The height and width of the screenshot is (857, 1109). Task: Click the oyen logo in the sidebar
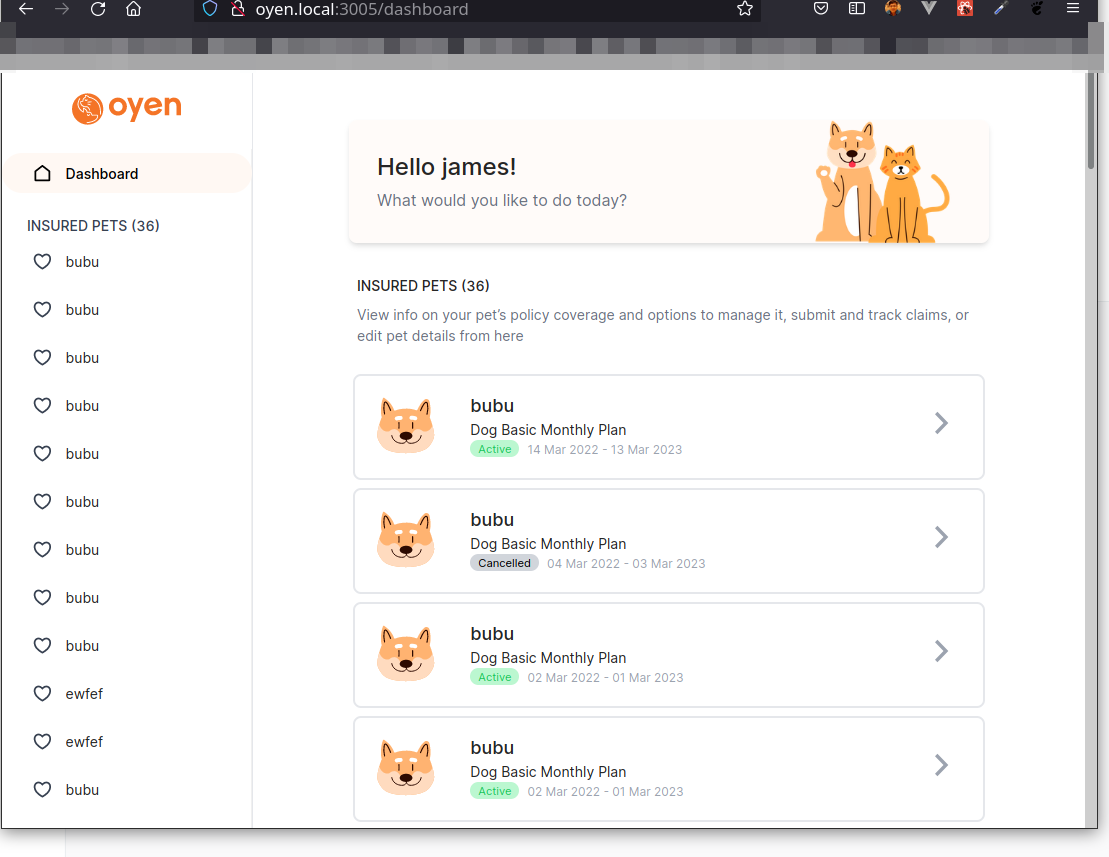click(x=127, y=108)
